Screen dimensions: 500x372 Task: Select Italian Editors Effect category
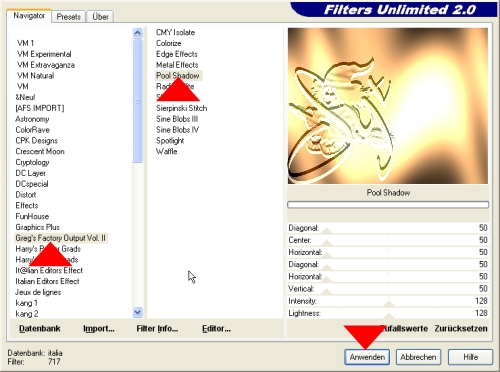tap(47, 281)
